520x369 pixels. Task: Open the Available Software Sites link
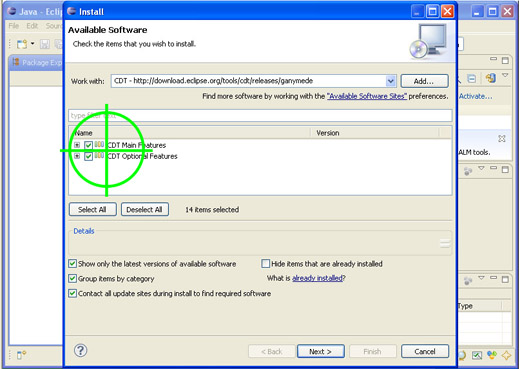click(x=367, y=96)
